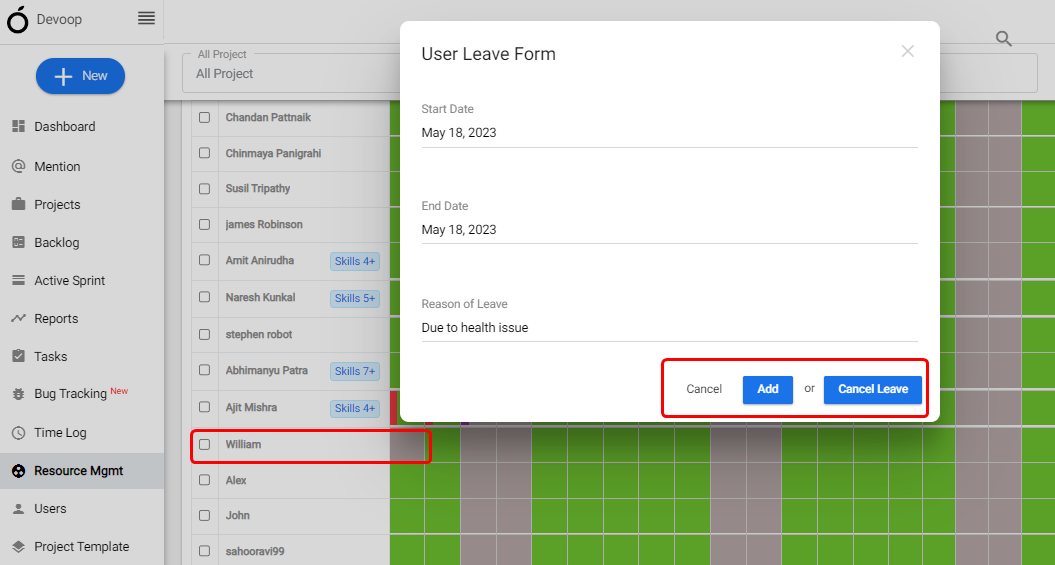Click the Cancel Leave button
The width and height of the screenshot is (1055, 565).
click(x=873, y=389)
